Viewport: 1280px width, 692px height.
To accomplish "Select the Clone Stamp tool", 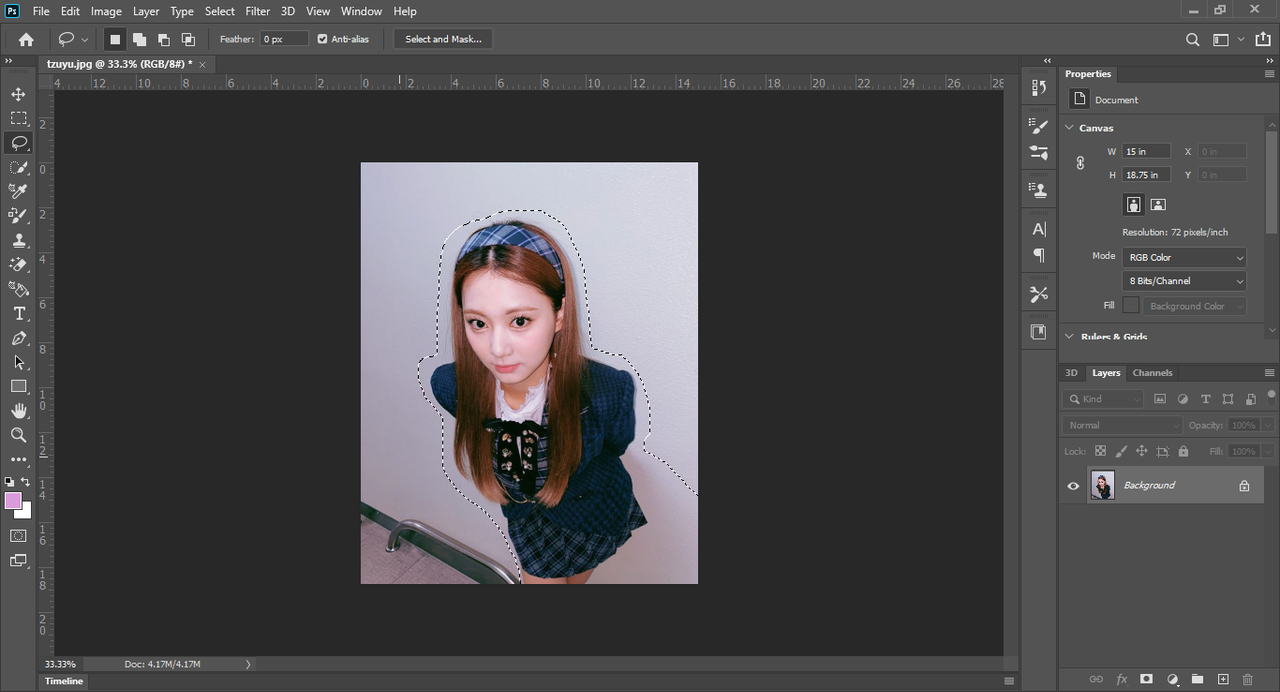I will click(18, 241).
